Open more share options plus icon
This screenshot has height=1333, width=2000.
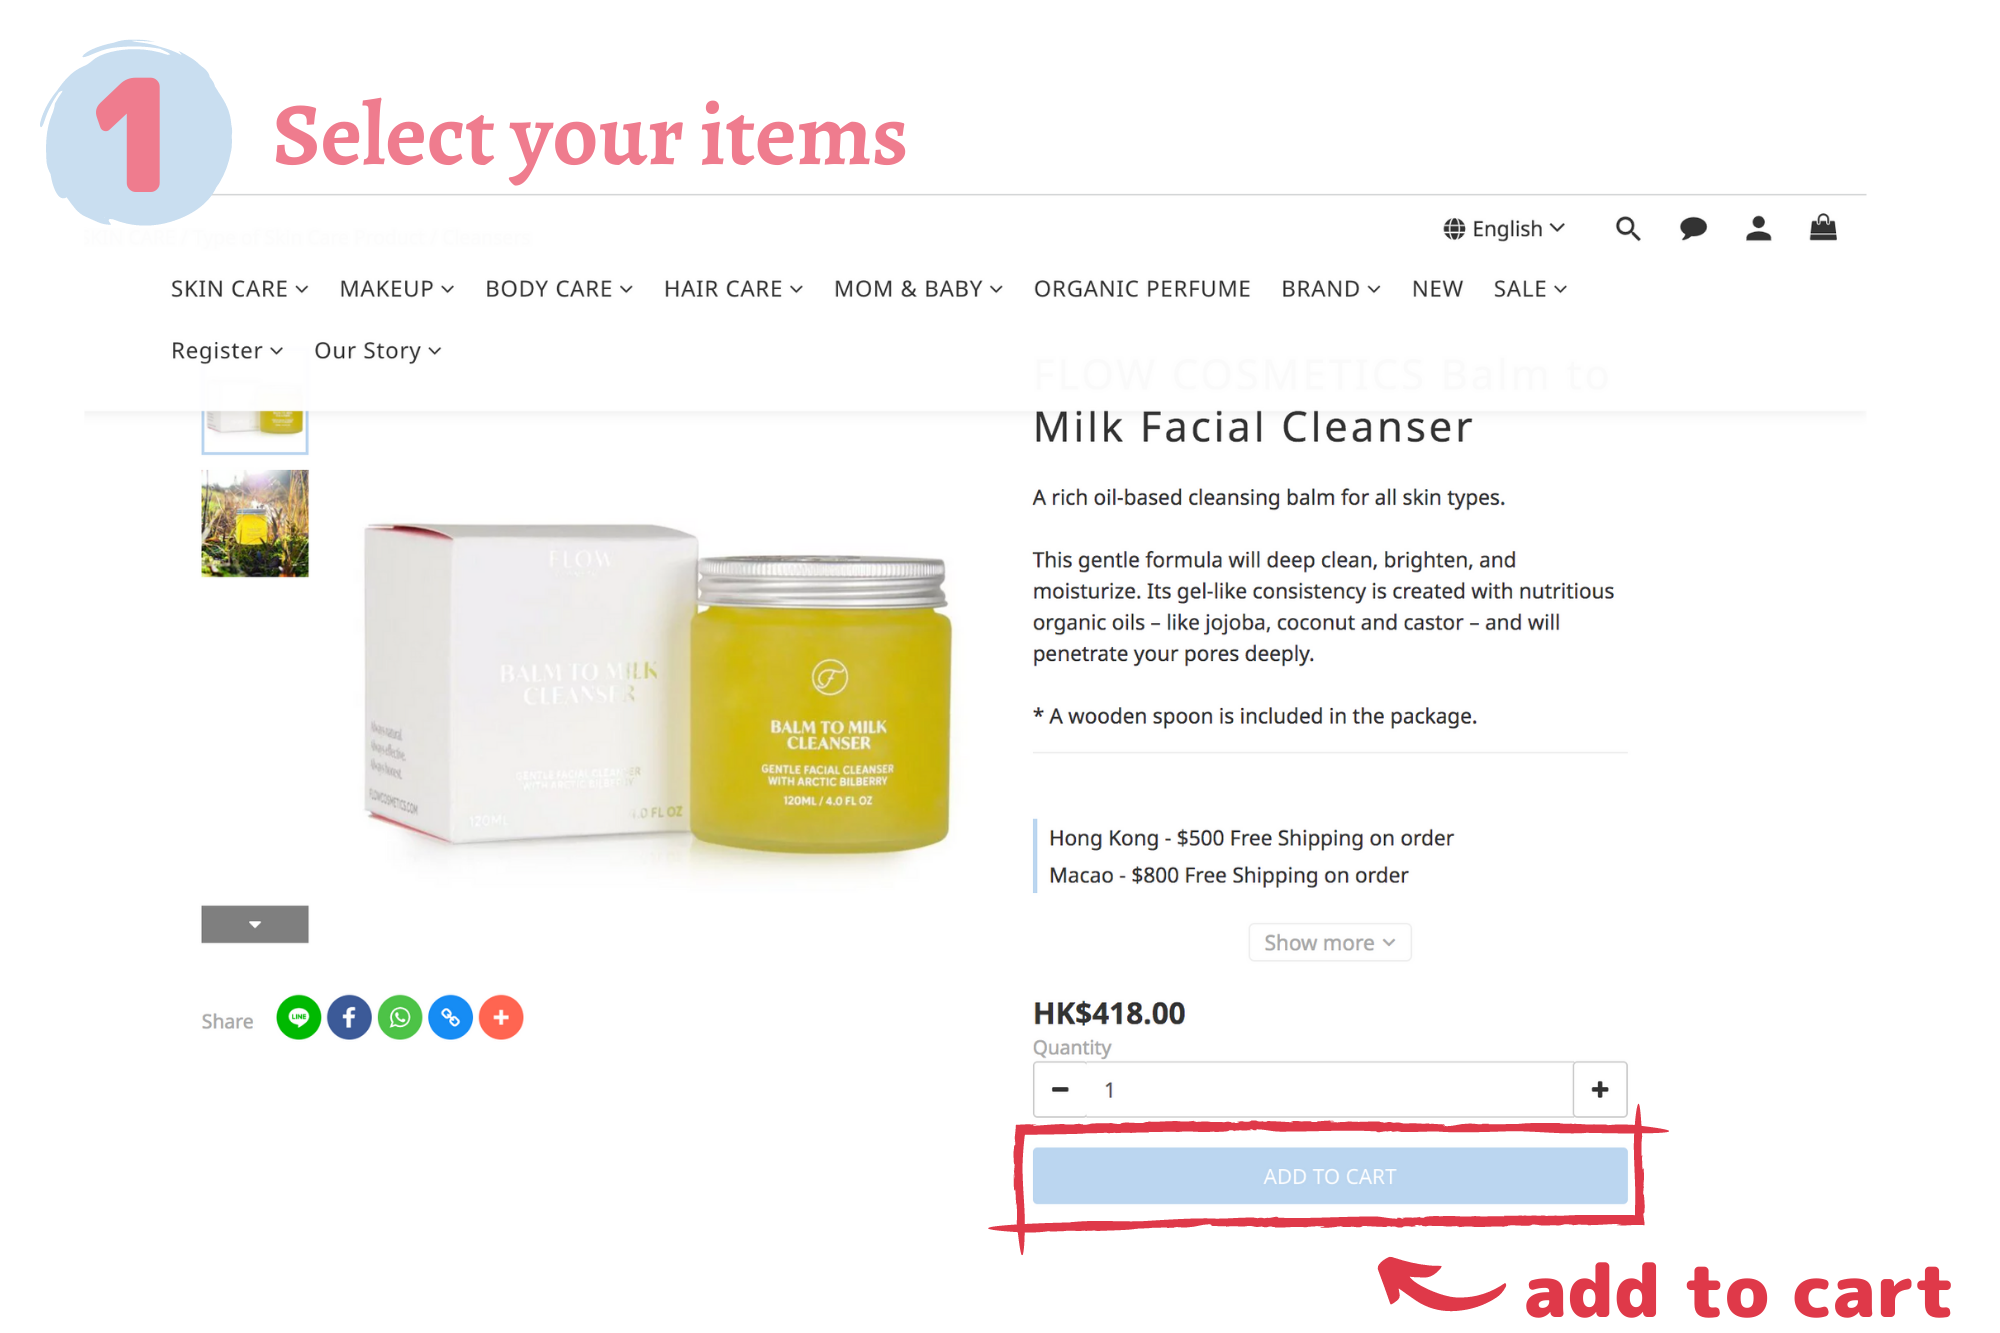501,1018
